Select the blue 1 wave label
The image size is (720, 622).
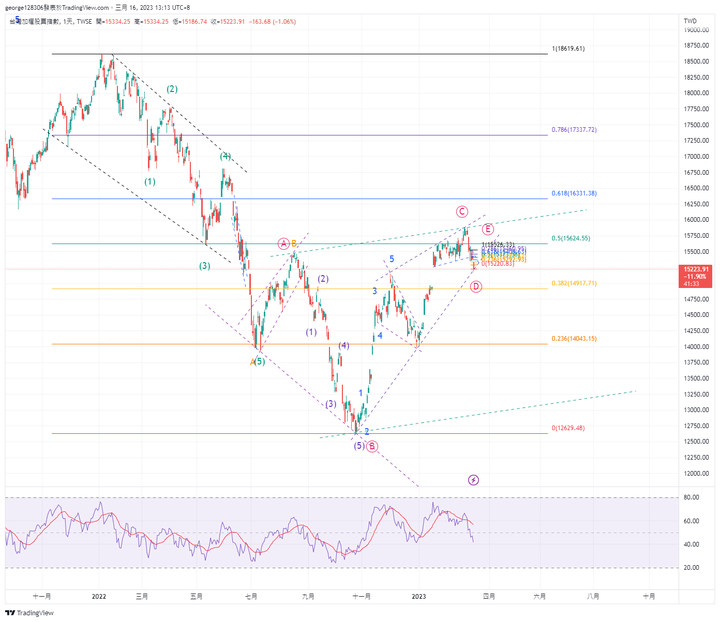[x=361, y=393]
